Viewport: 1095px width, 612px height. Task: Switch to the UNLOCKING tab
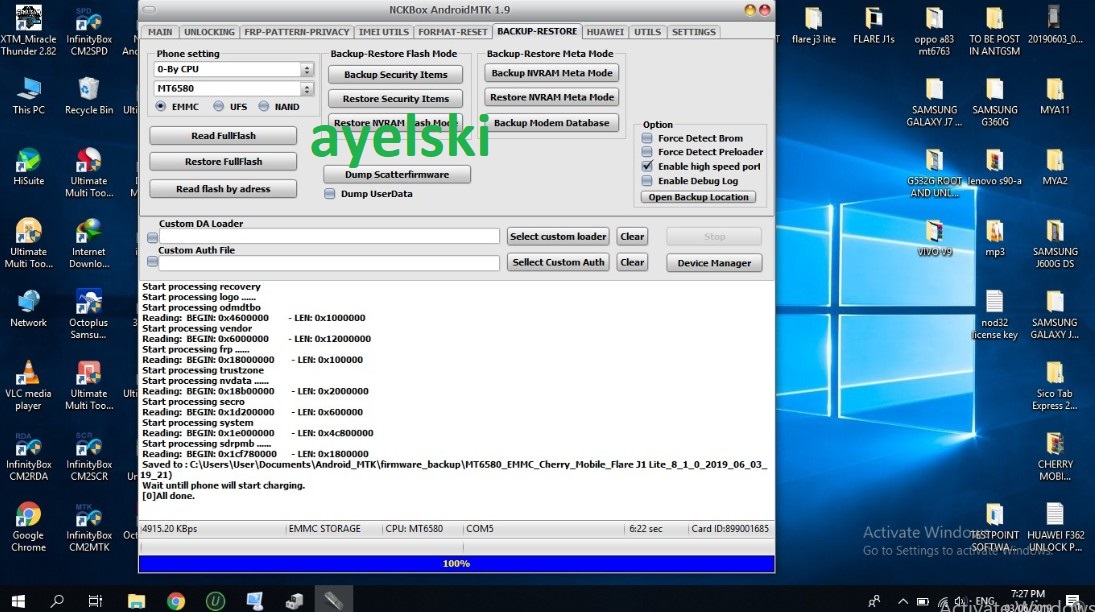pyautogui.click(x=209, y=32)
